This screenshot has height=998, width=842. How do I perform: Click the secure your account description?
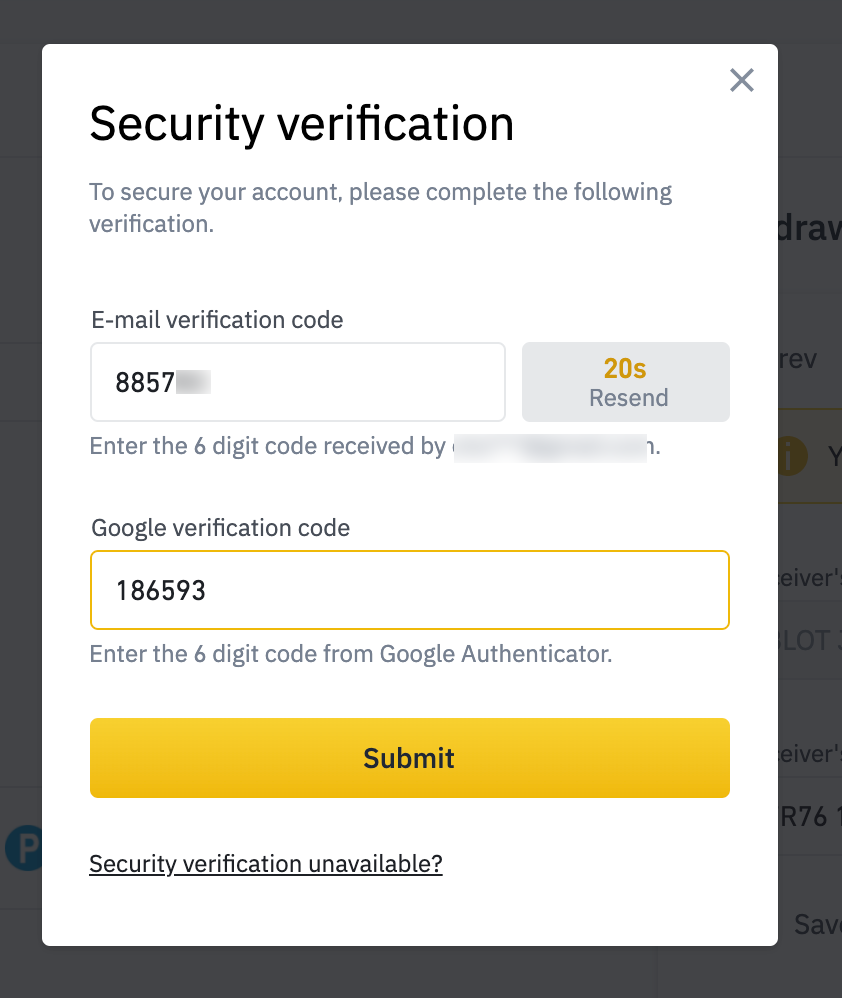click(381, 207)
